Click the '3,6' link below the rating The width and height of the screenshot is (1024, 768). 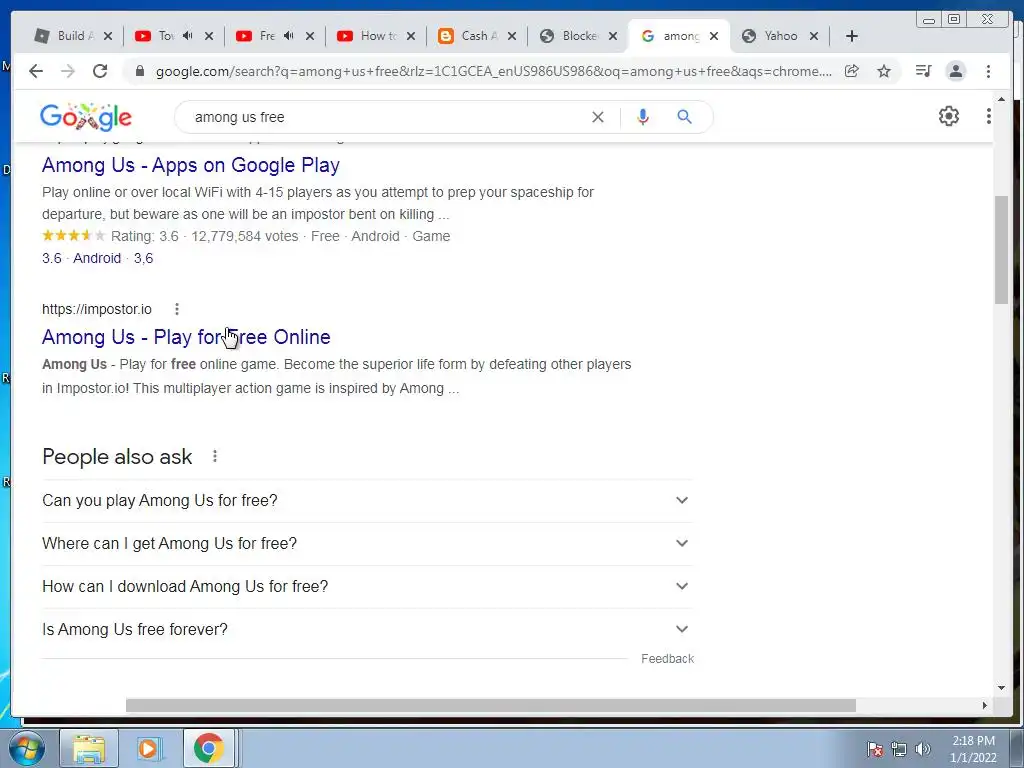click(x=144, y=258)
